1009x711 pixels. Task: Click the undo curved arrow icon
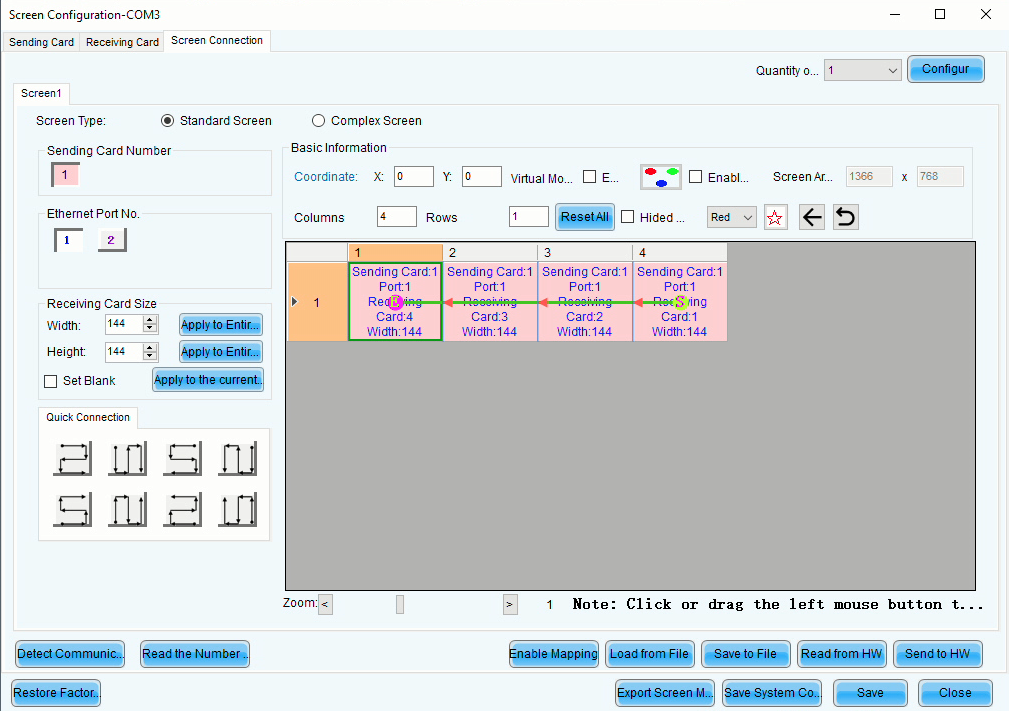click(845, 218)
